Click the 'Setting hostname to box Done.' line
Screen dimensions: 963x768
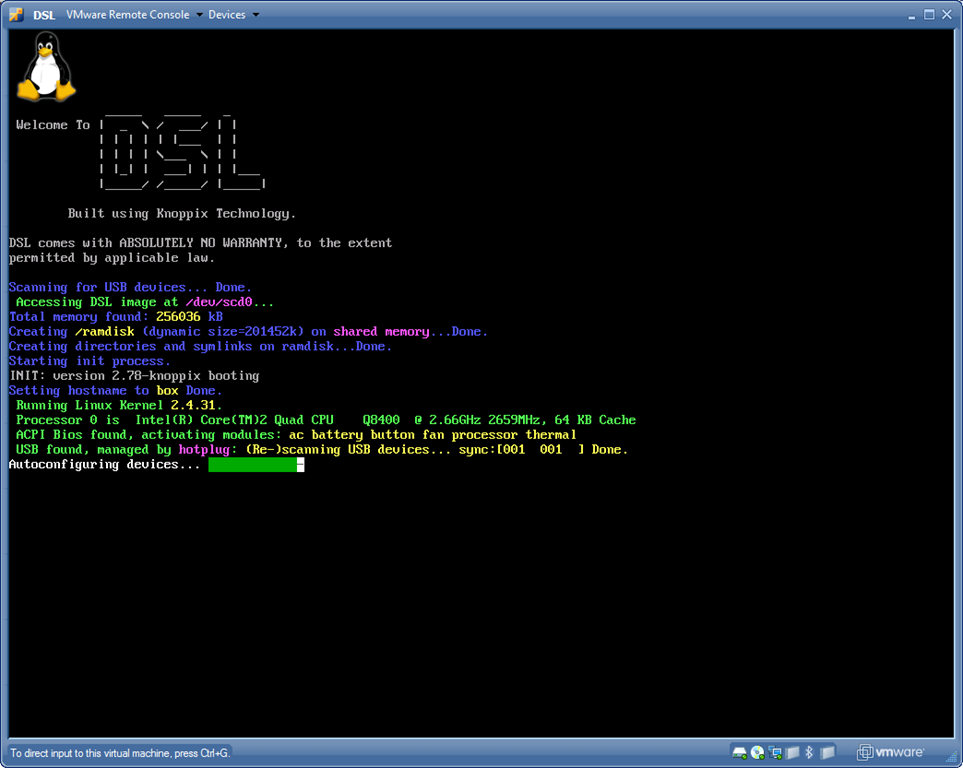(115, 391)
